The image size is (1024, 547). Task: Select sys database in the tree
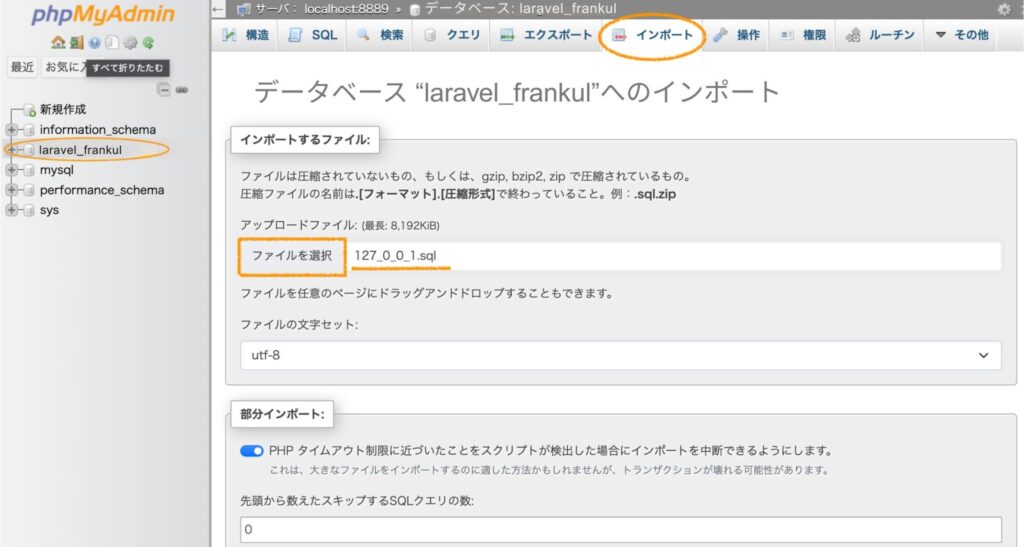pyautogui.click(x=49, y=210)
